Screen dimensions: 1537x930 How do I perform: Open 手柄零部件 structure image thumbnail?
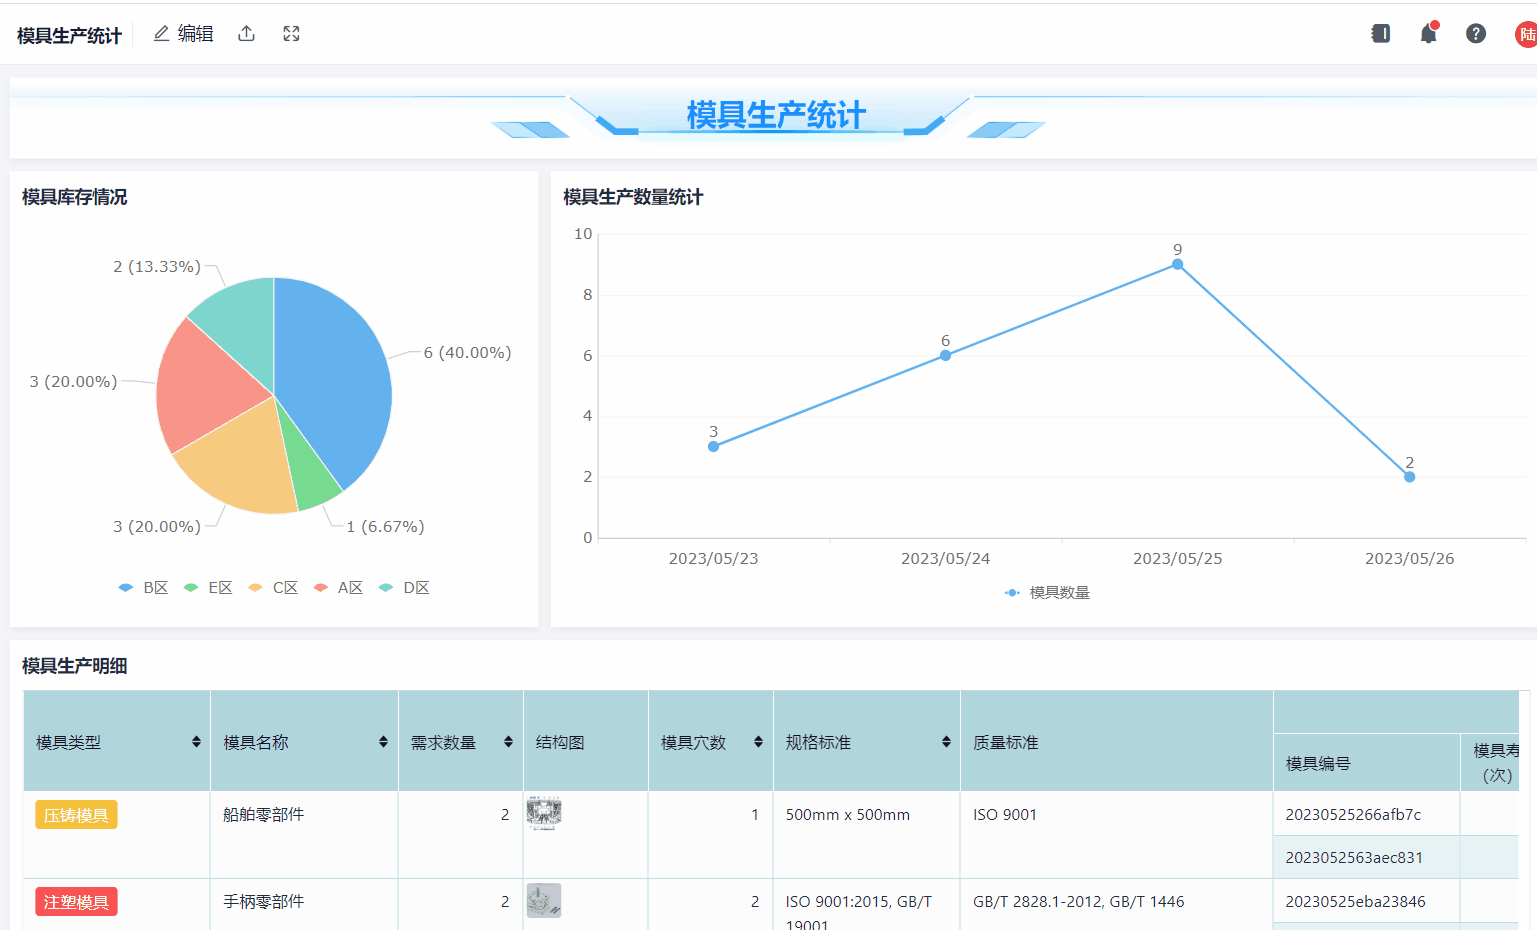click(x=544, y=901)
